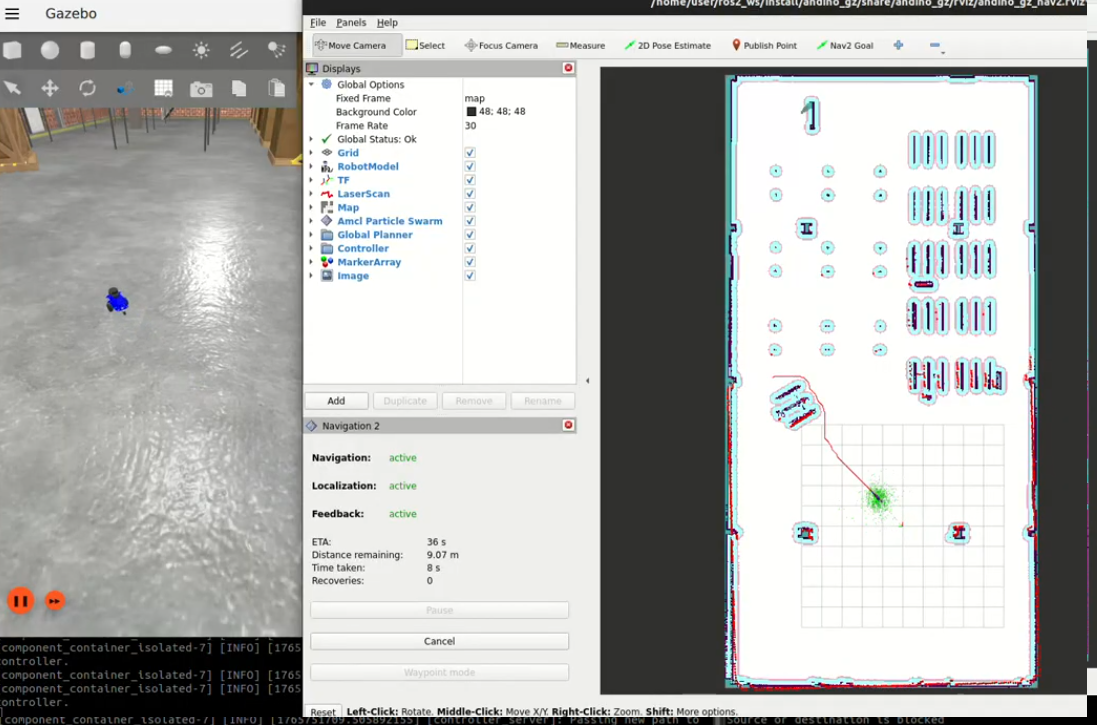Expand the RobotModel tree item
The image size is (1097, 725).
pos(311,167)
